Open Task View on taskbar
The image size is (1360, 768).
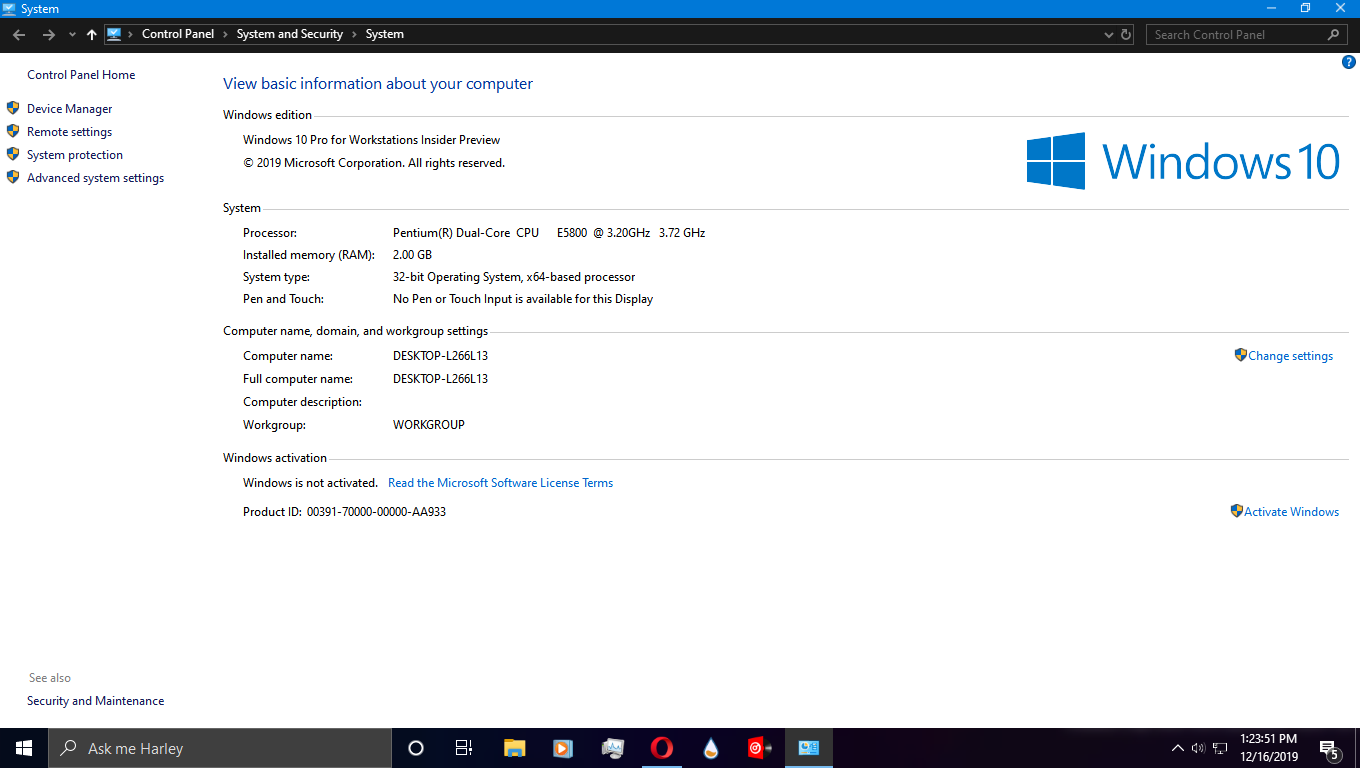click(x=464, y=748)
